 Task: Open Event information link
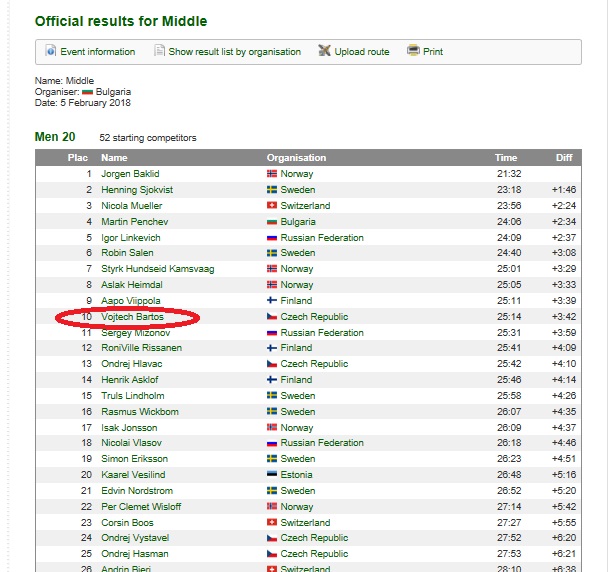click(x=97, y=52)
